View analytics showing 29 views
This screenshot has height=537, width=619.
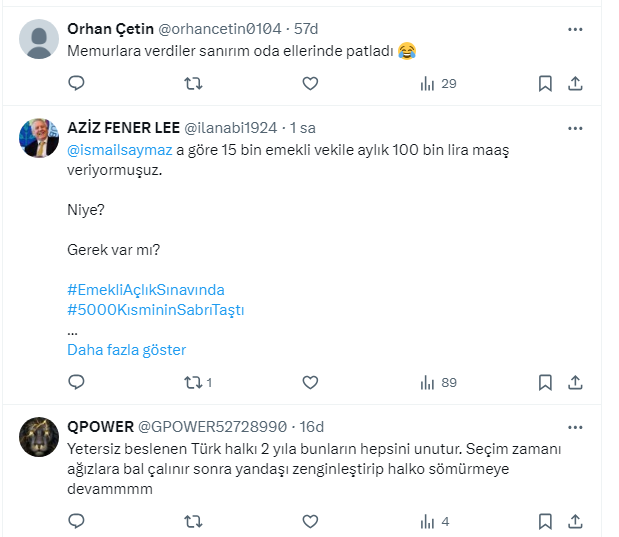click(439, 84)
